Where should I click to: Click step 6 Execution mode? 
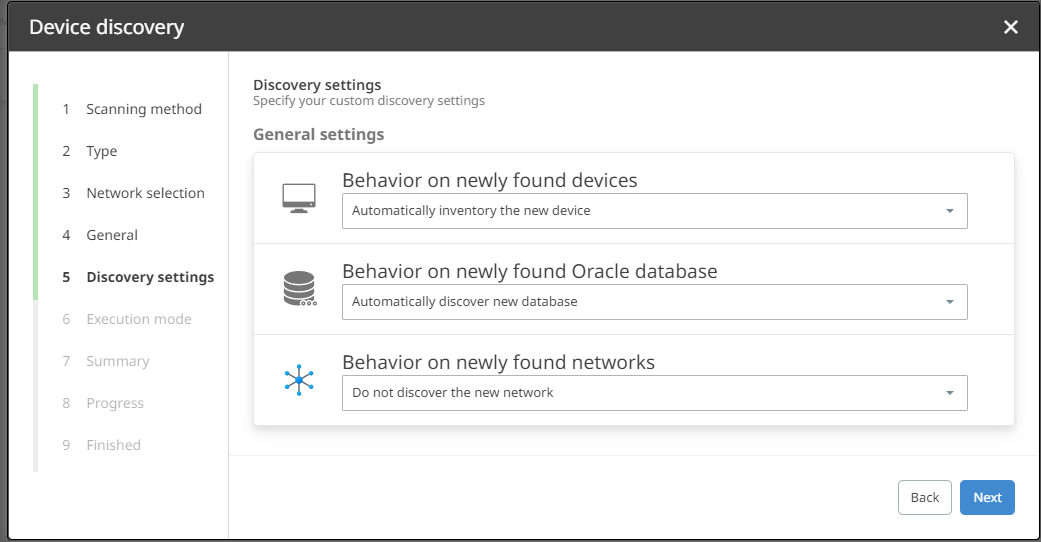(138, 319)
